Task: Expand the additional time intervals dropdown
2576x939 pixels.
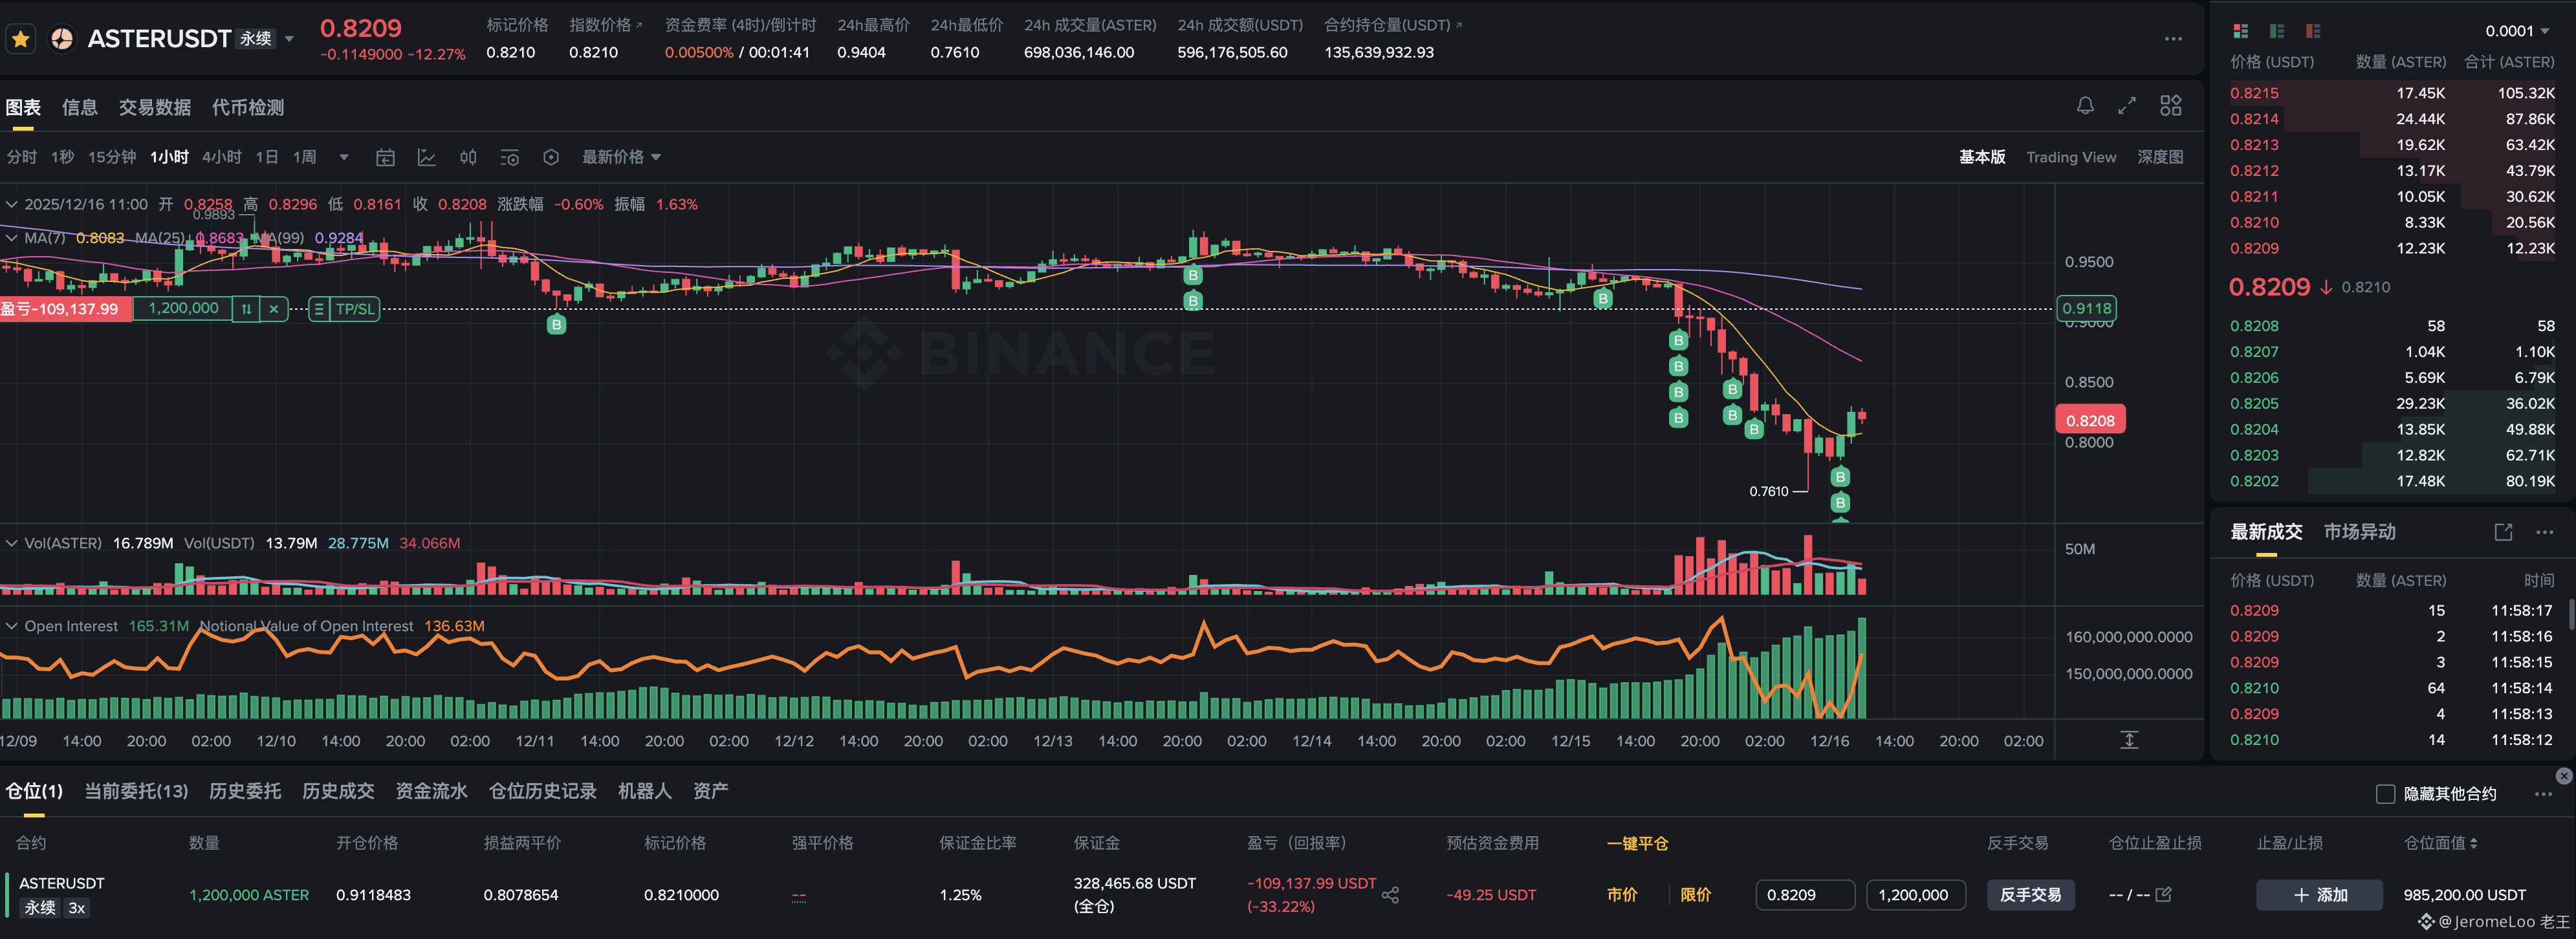Action: [344, 157]
